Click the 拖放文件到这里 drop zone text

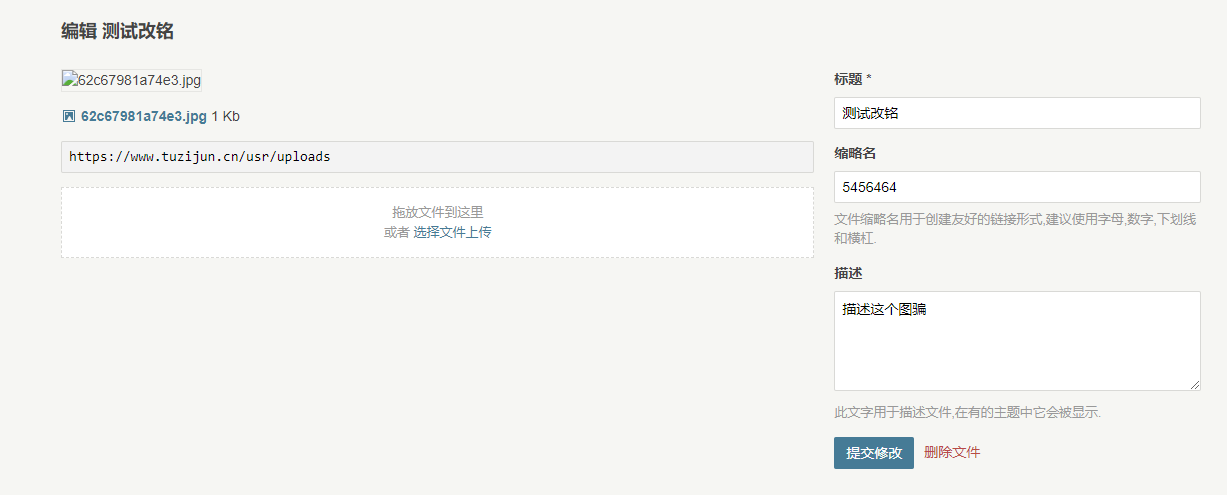(437, 212)
